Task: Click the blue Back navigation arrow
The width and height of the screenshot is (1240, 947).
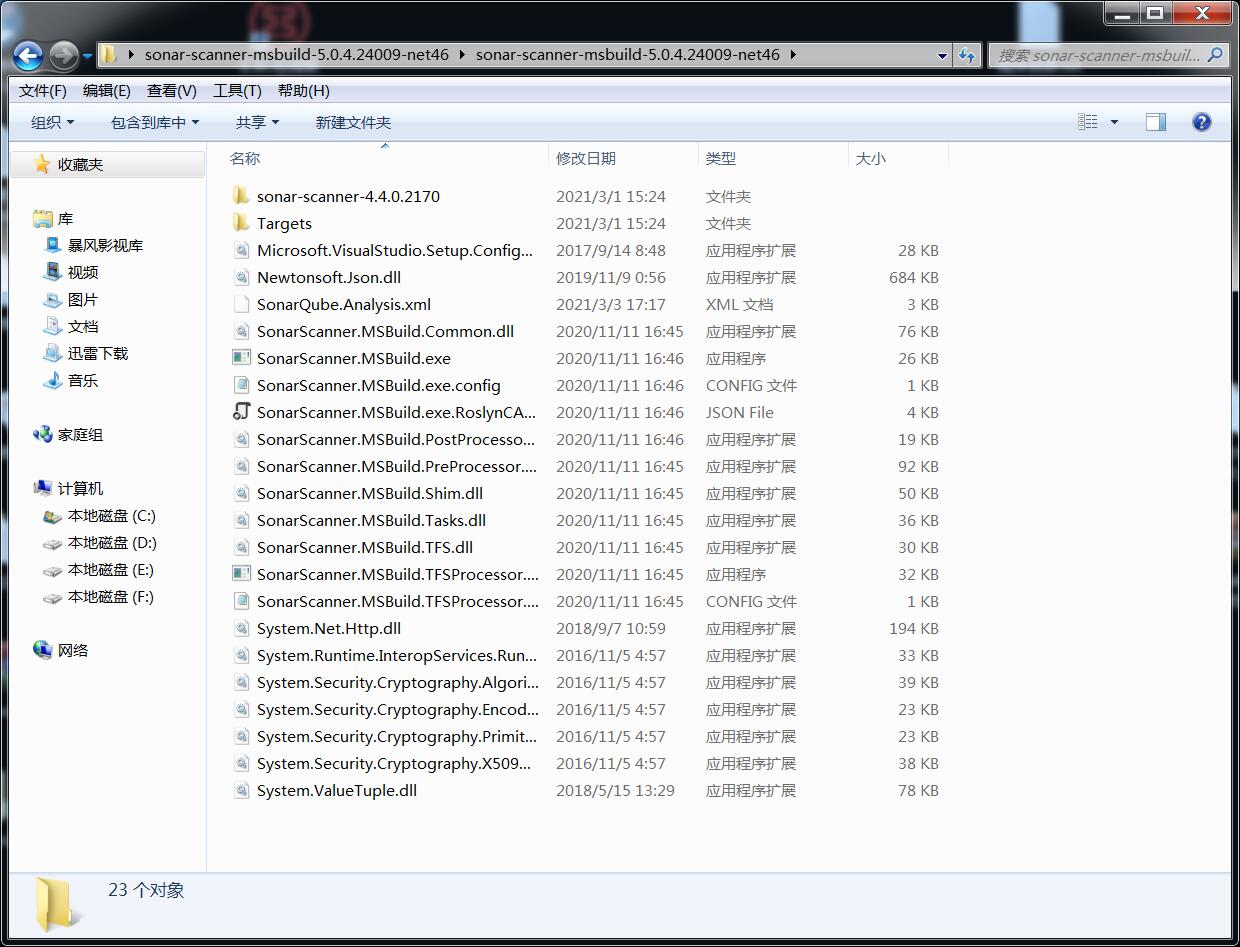Action: coord(28,55)
